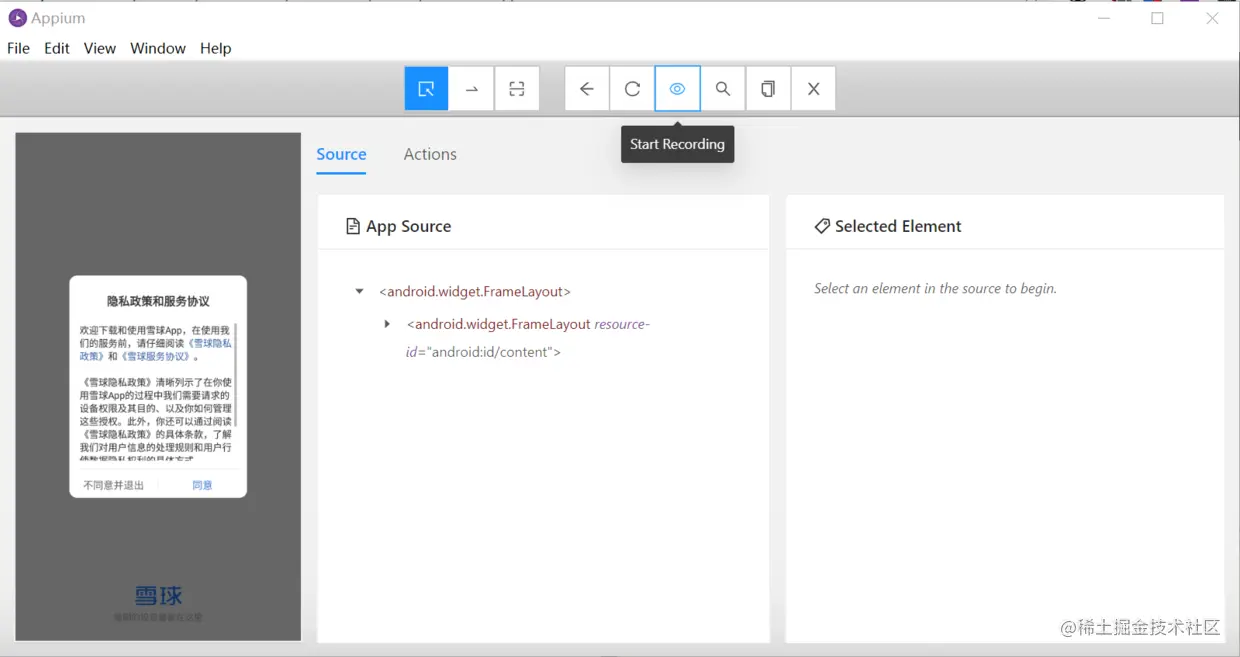Image resolution: width=1240 pixels, height=657 pixels.
Task: Click the 隐私政策和服务协议 dialog title
Action: (x=158, y=301)
